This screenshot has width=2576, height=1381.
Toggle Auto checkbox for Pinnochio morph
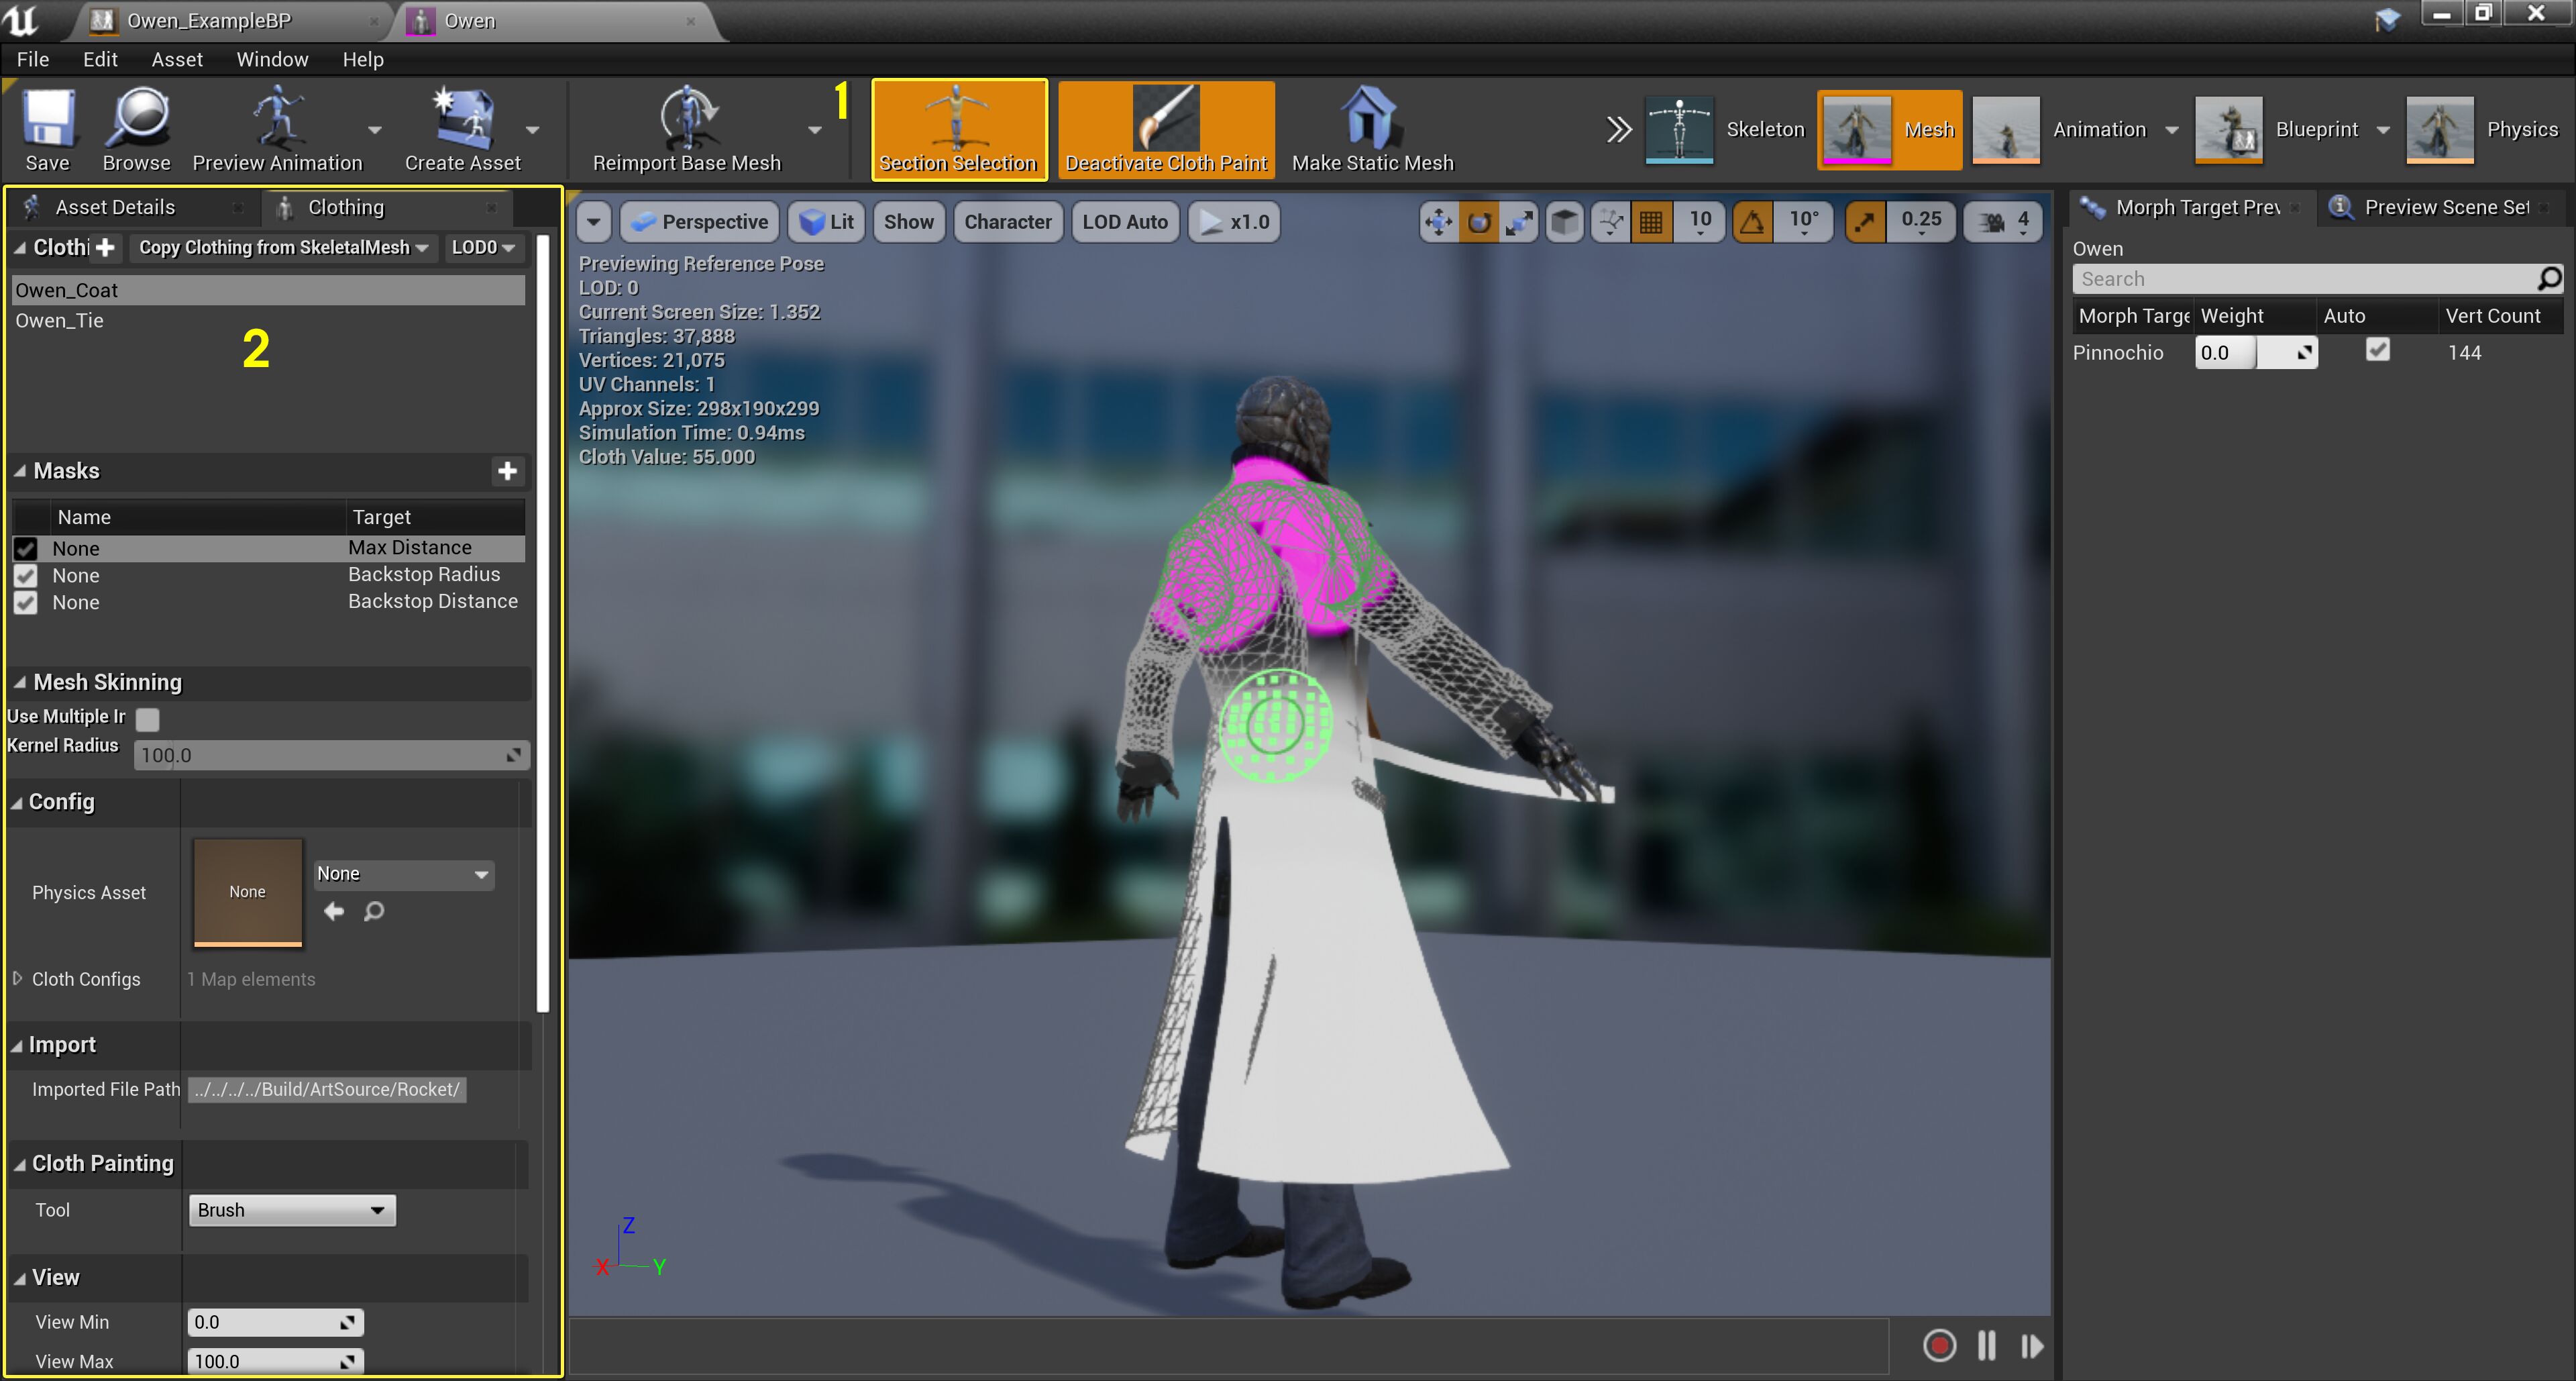[2377, 351]
